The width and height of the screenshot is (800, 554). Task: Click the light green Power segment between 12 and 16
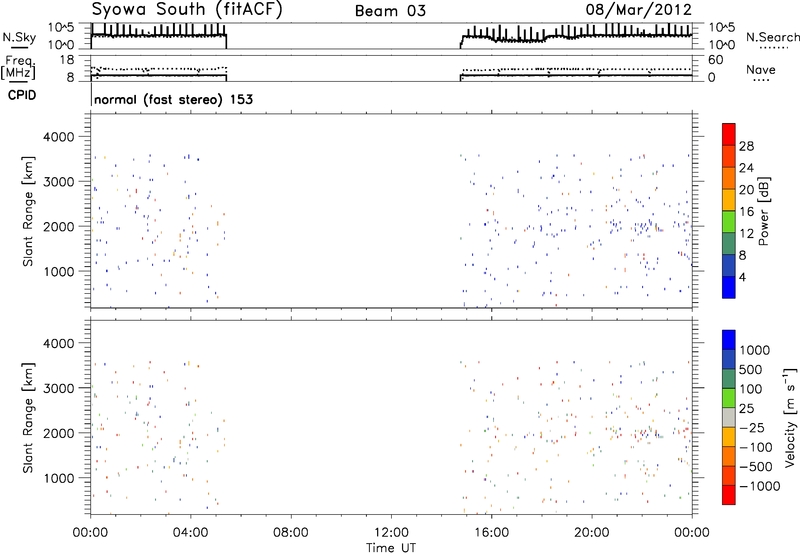click(x=729, y=221)
